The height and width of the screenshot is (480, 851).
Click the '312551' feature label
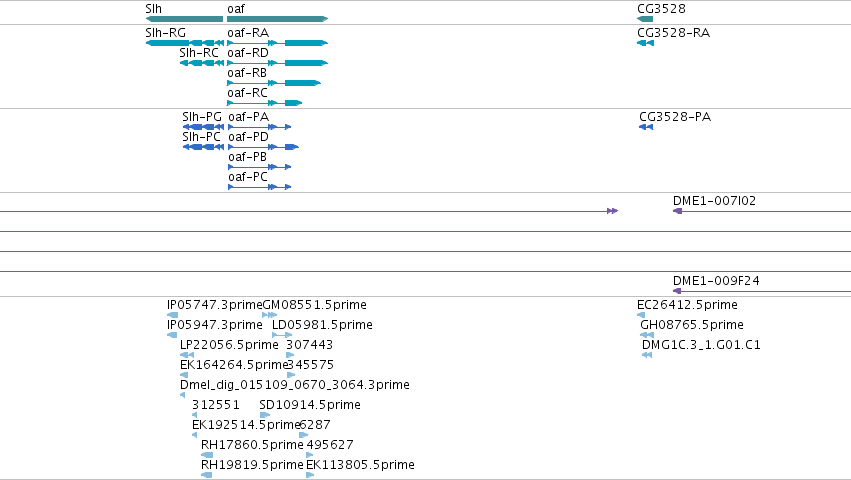215,405
